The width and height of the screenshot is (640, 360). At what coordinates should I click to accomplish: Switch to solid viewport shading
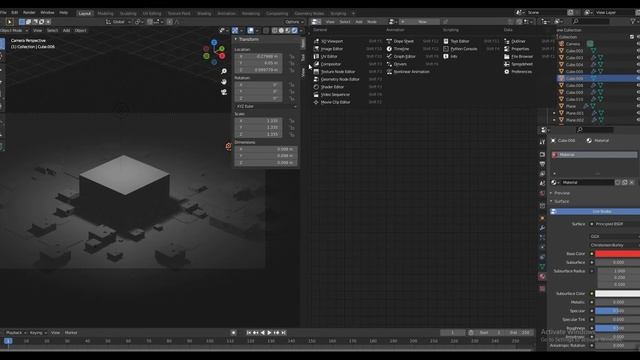click(x=281, y=31)
